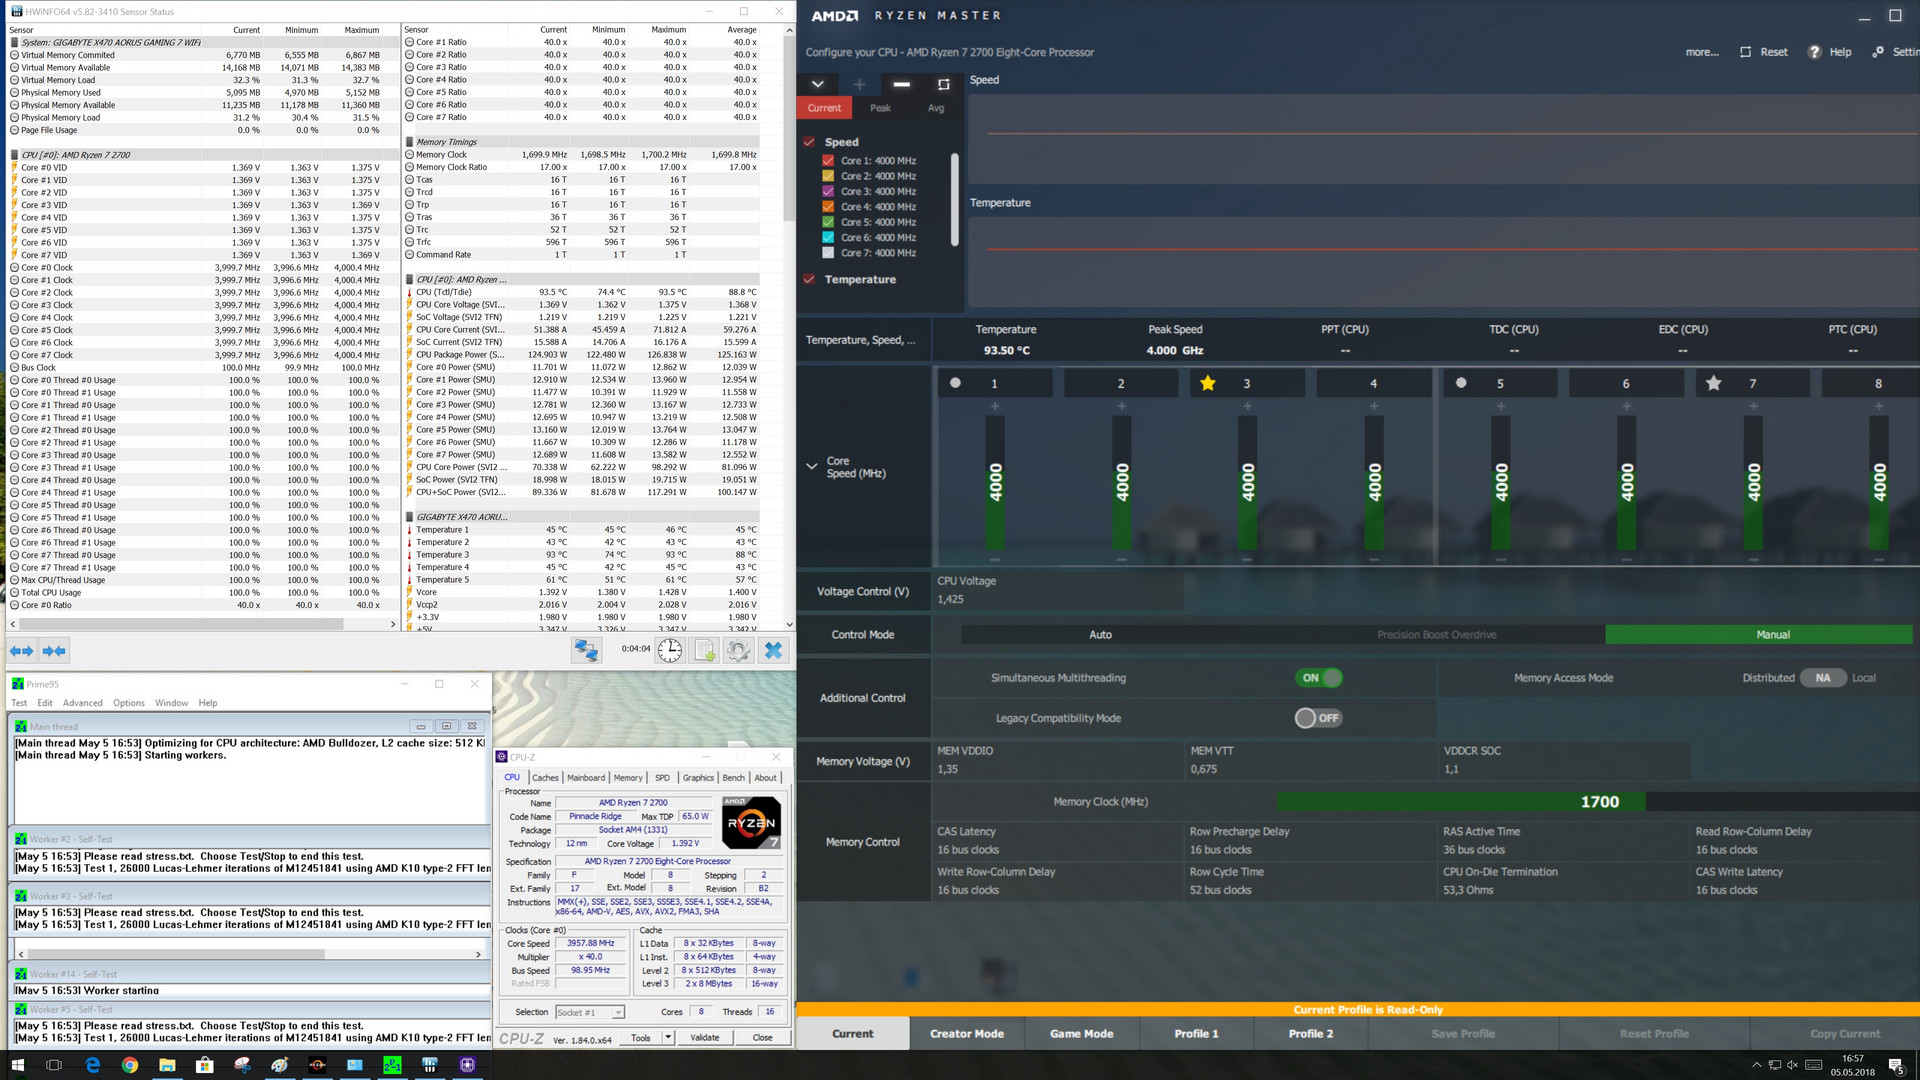Click Ryzen Master Help icon
Image resolution: width=1920 pixels, height=1080 pixels.
pos(1814,52)
